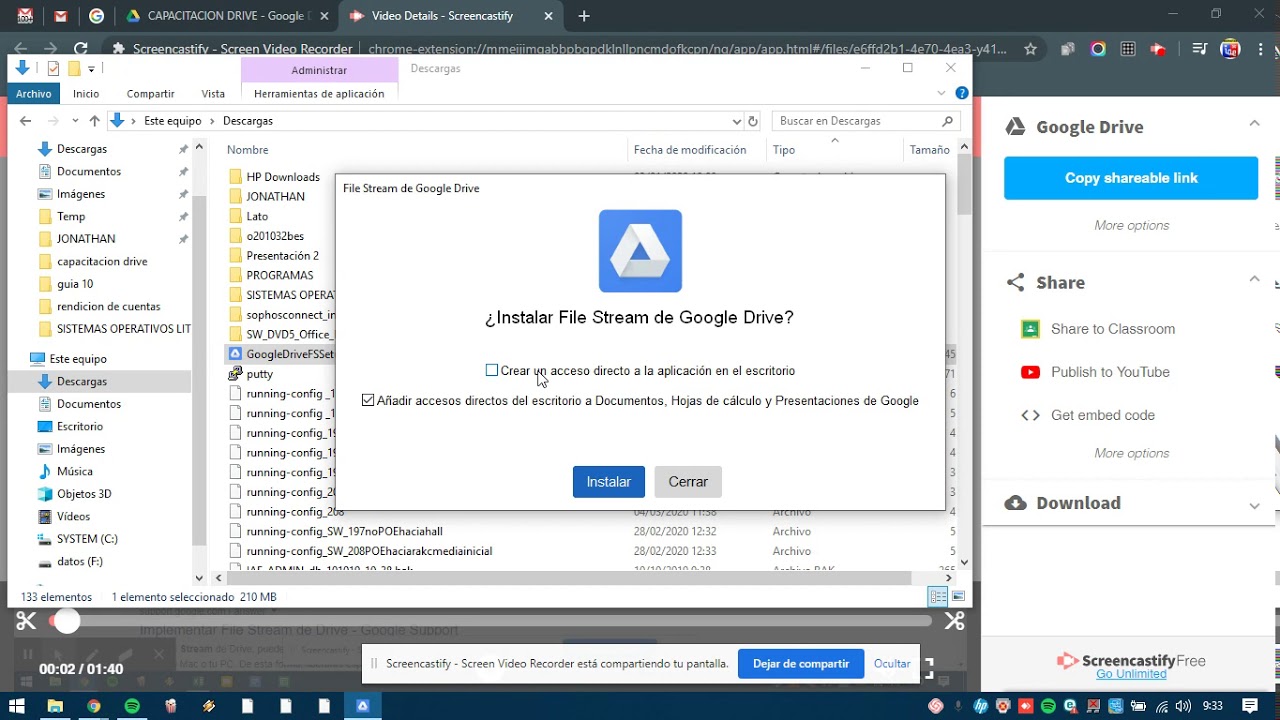This screenshot has width=1280, height=720.
Task: Sort by Fecha de modificación column
Action: pyautogui.click(x=690, y=150)
